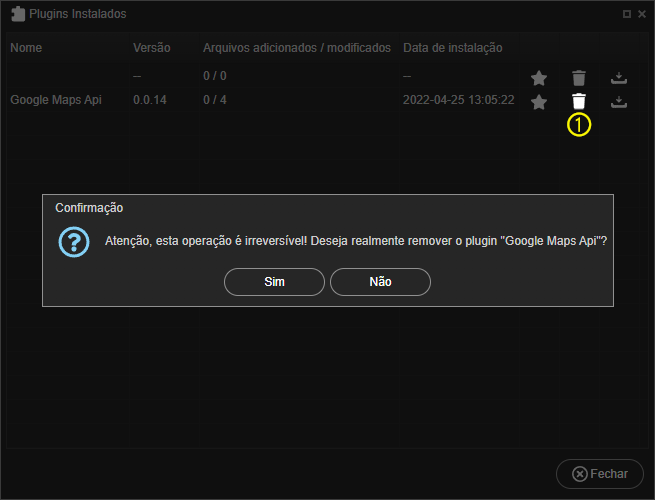
Task: Click the Confirmação dialog title
Action: coord(89,208)
